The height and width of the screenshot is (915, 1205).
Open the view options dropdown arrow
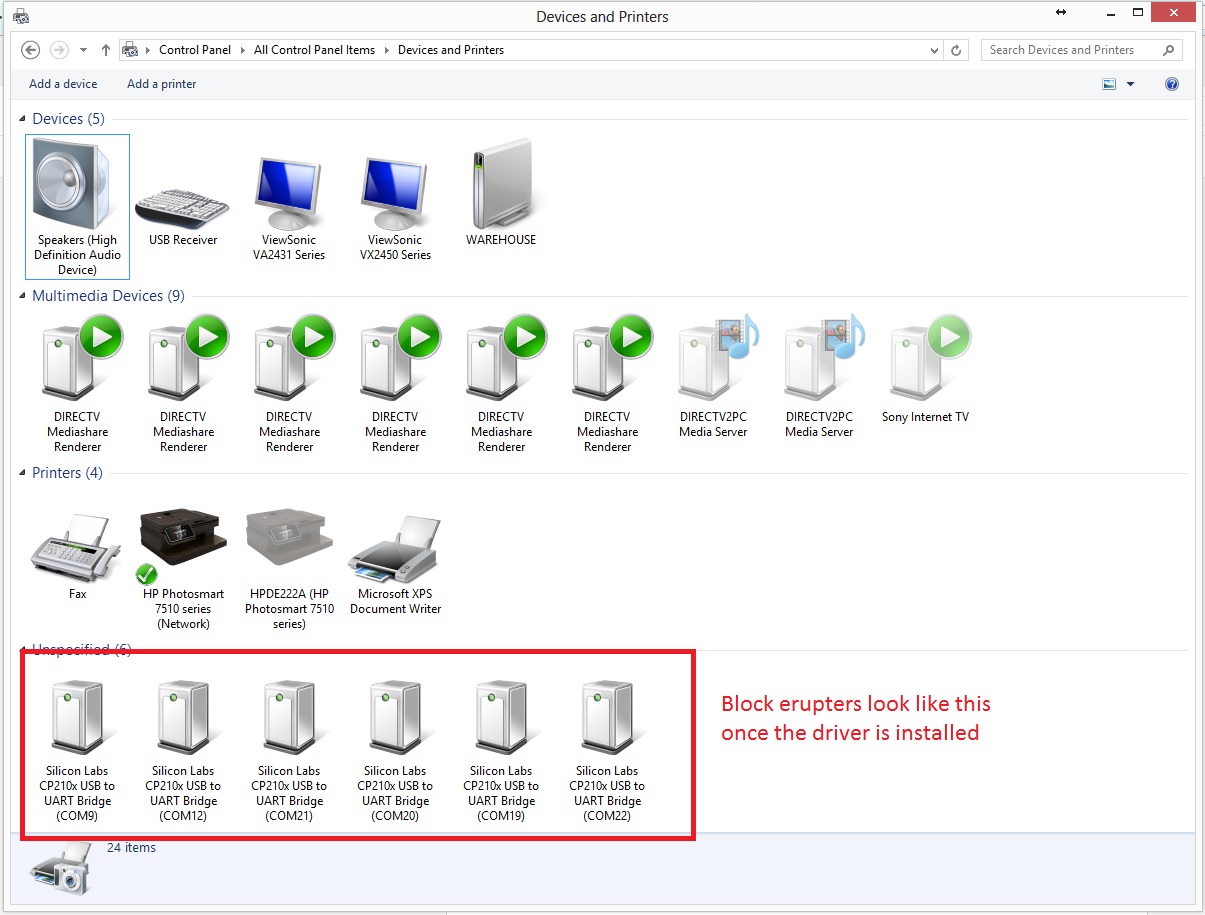click(1131, 84)
